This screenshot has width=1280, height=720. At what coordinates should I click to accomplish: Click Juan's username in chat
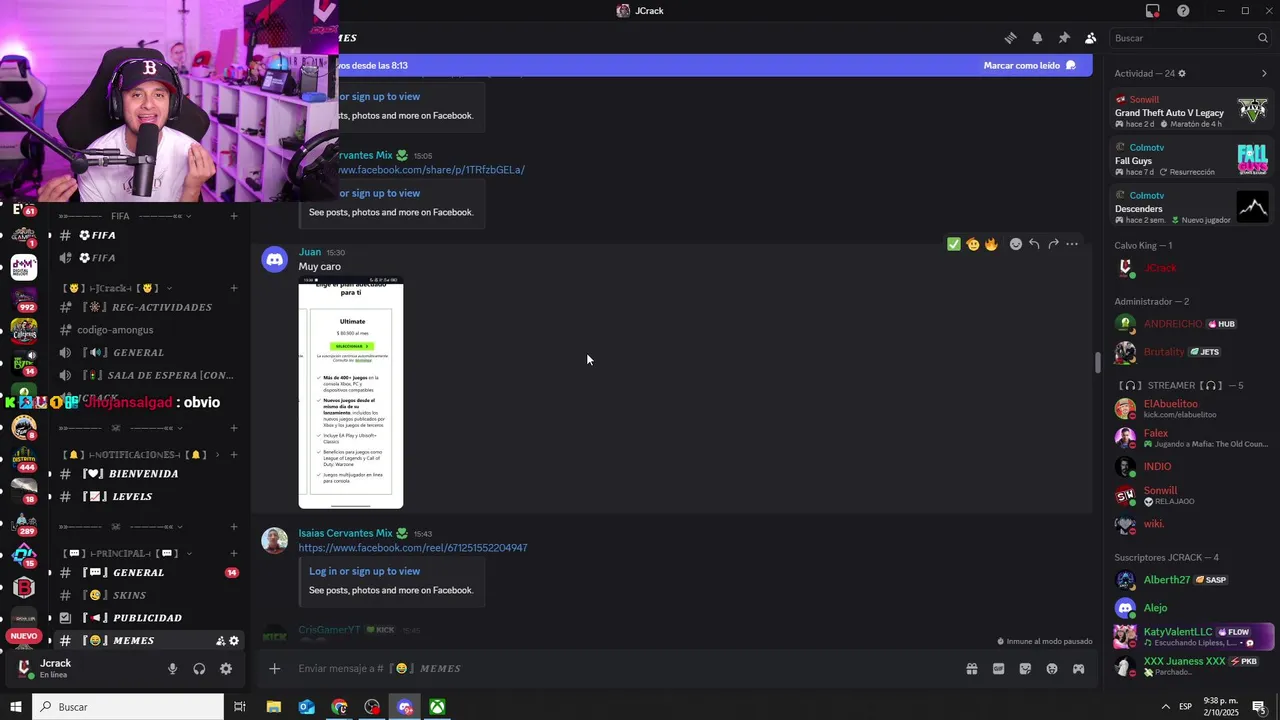[x=310, y=252]
